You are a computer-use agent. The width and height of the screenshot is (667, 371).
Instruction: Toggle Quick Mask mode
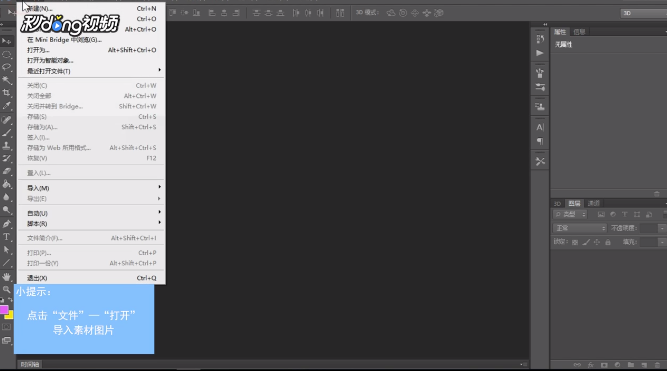pos(6,327)
